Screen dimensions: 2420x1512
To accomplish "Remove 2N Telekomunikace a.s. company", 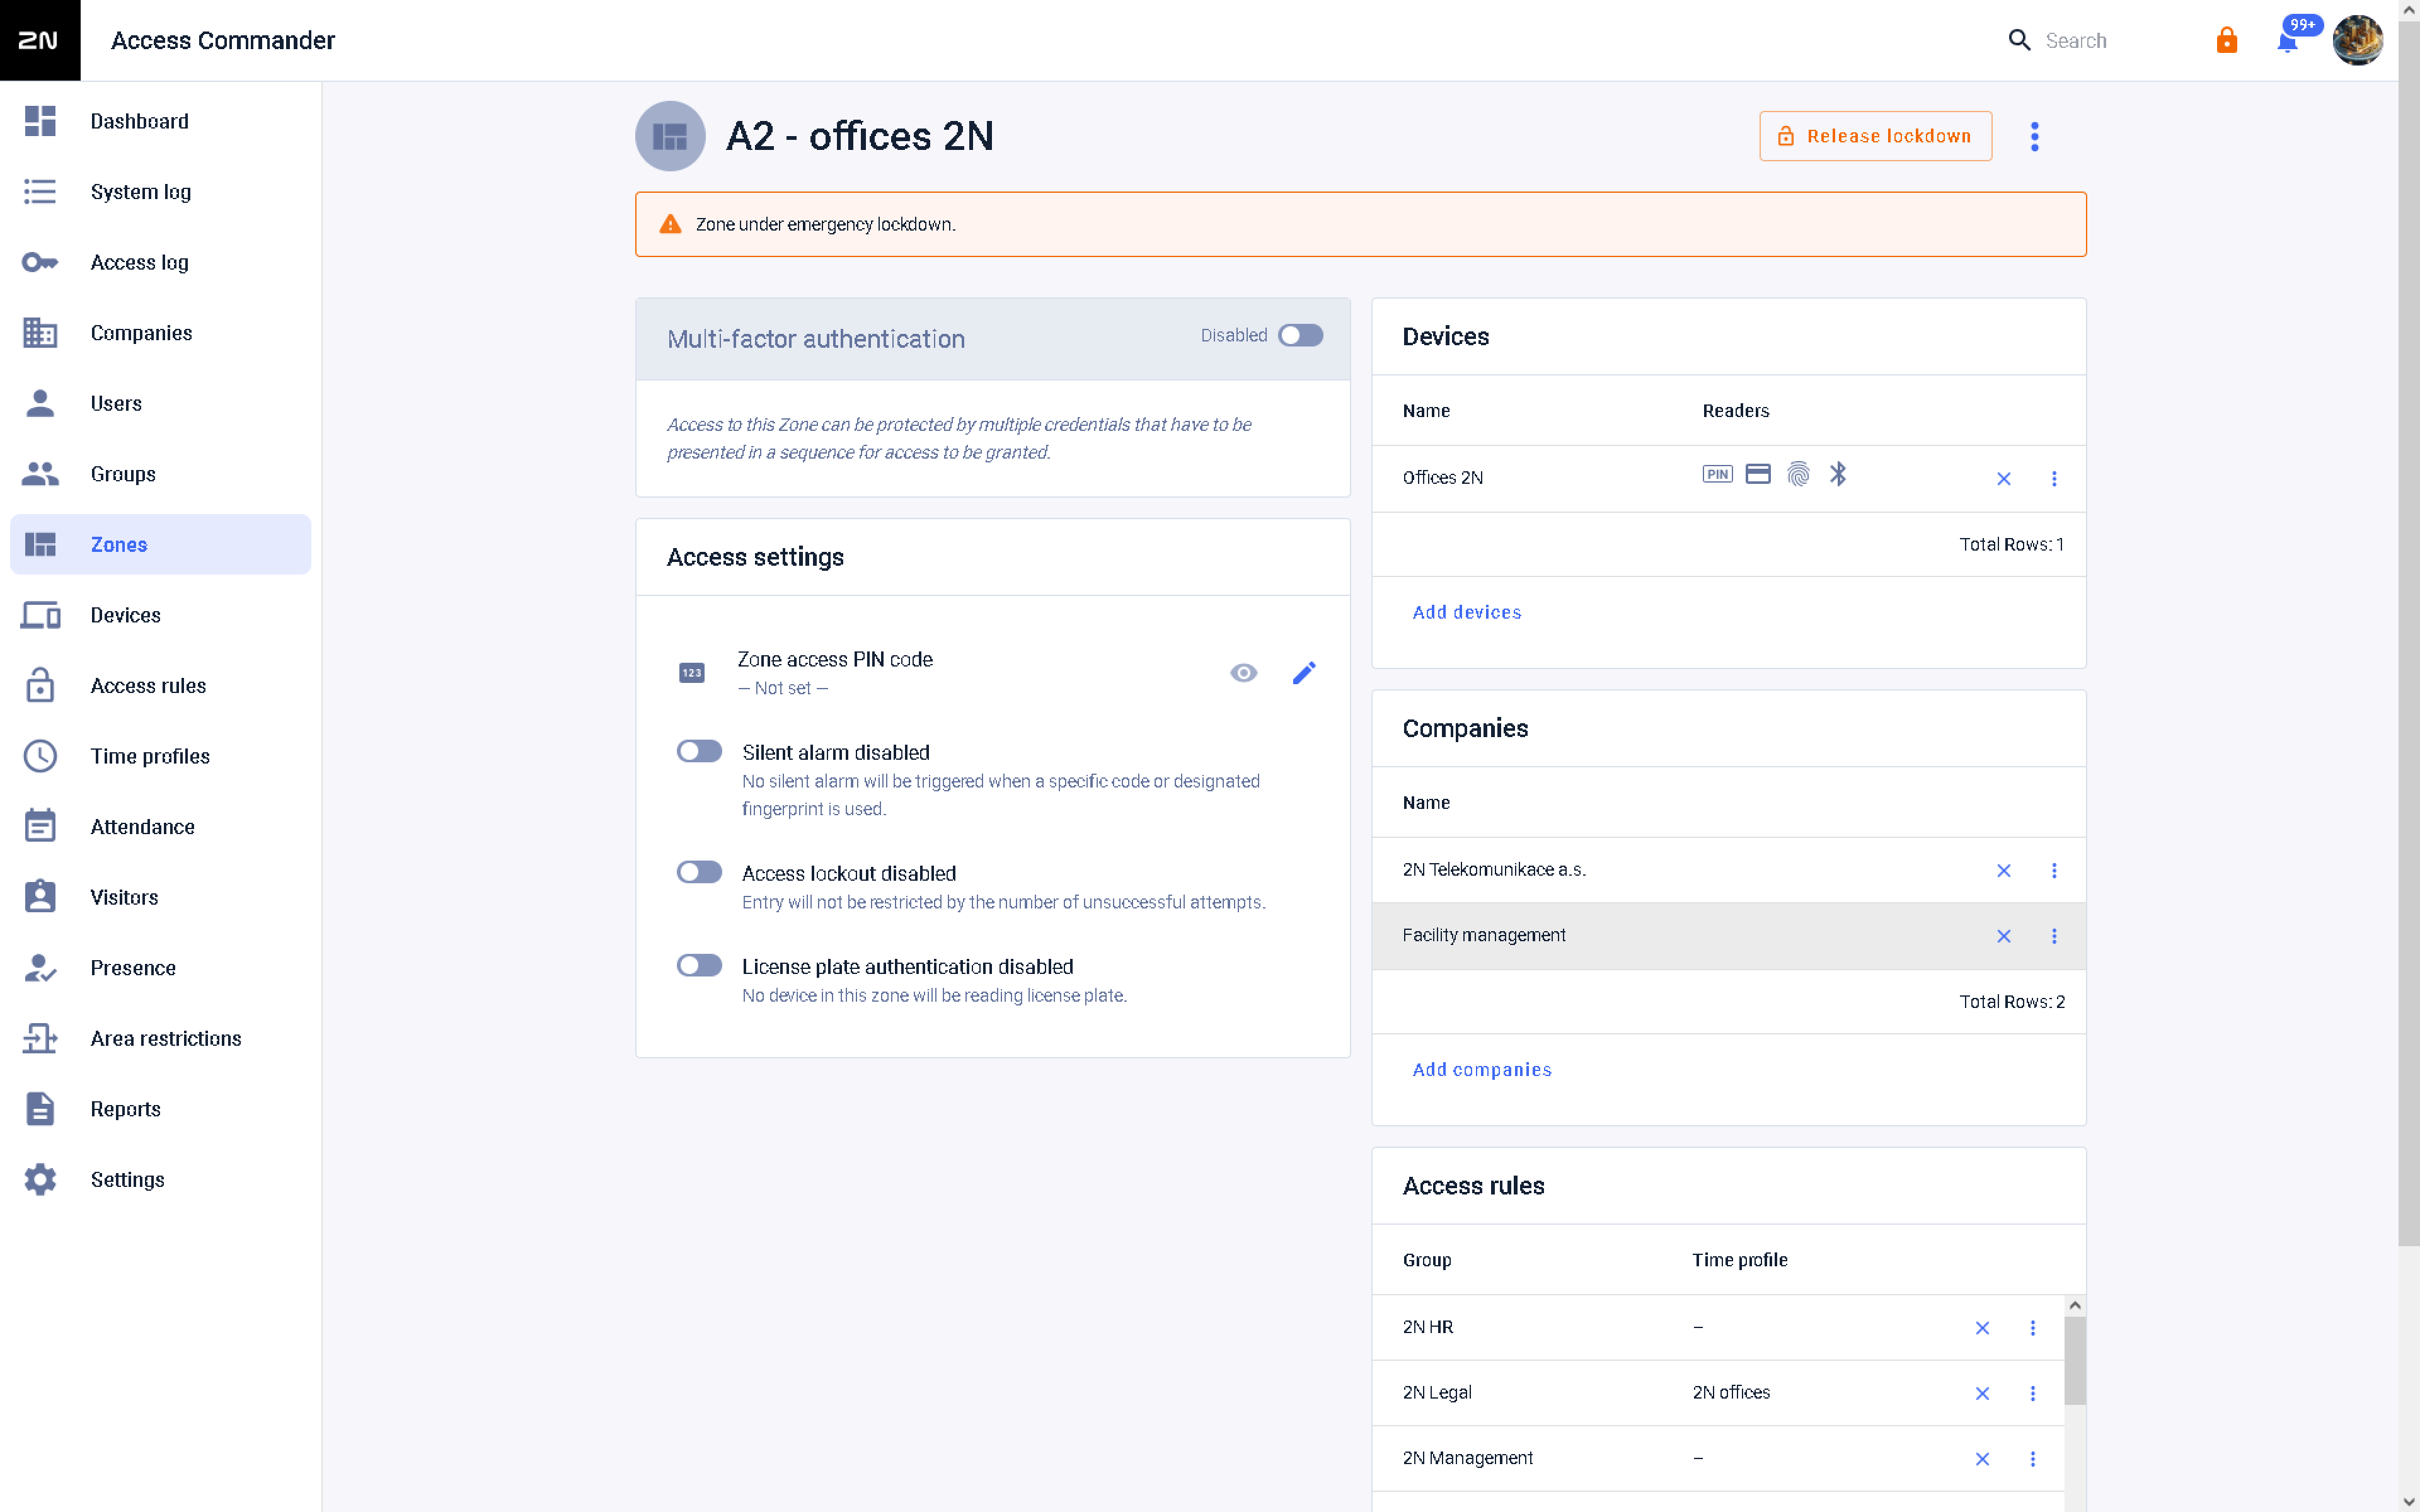I will 2003,870.
